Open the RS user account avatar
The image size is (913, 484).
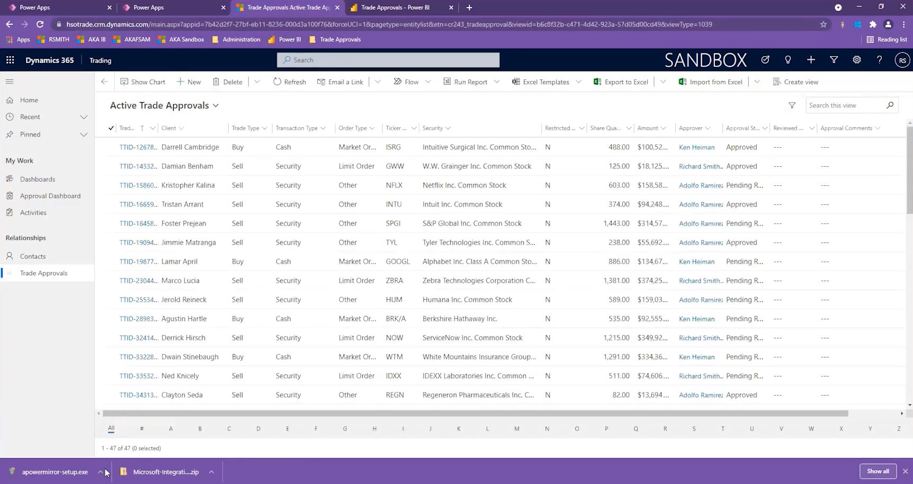point(902,60)
